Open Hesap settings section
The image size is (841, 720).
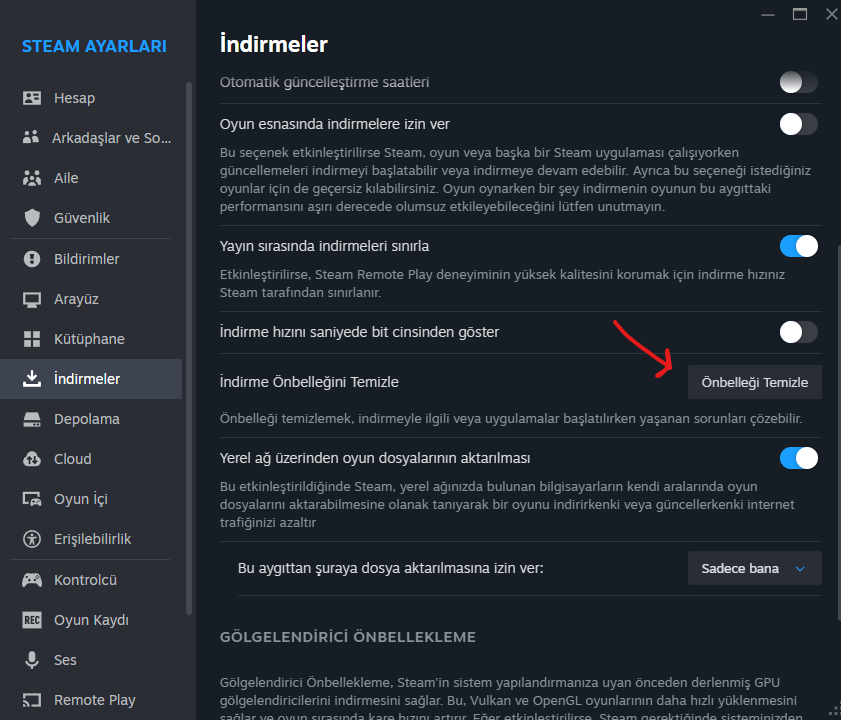[91, 98]
